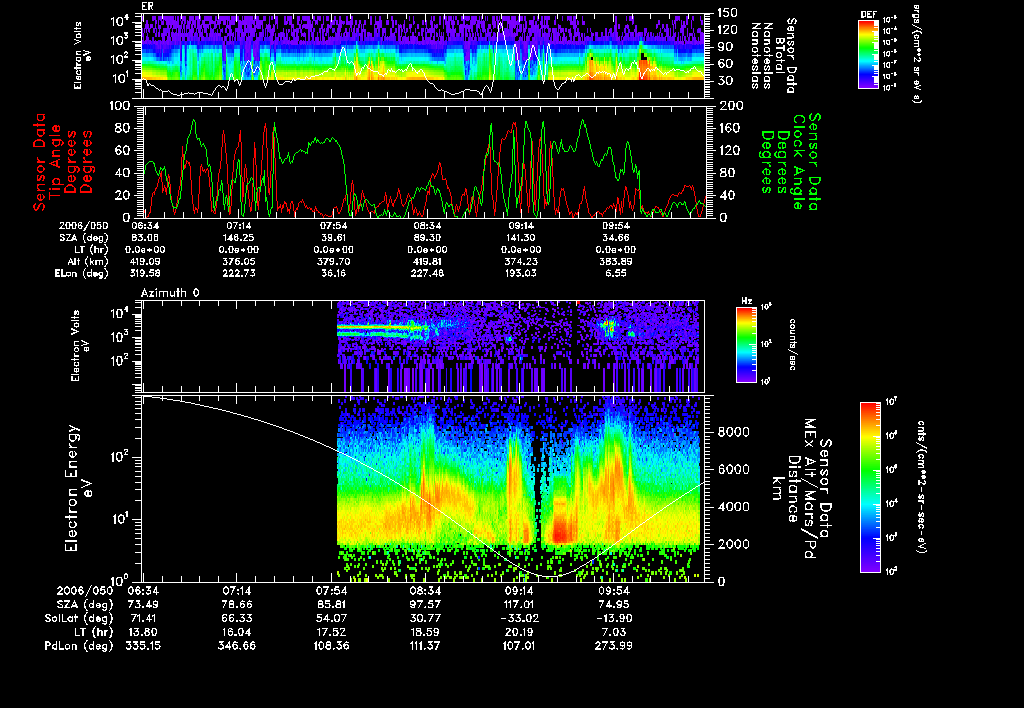Select PdLon value 273.99
1024x708 pixels.
[x=613, y=646]
